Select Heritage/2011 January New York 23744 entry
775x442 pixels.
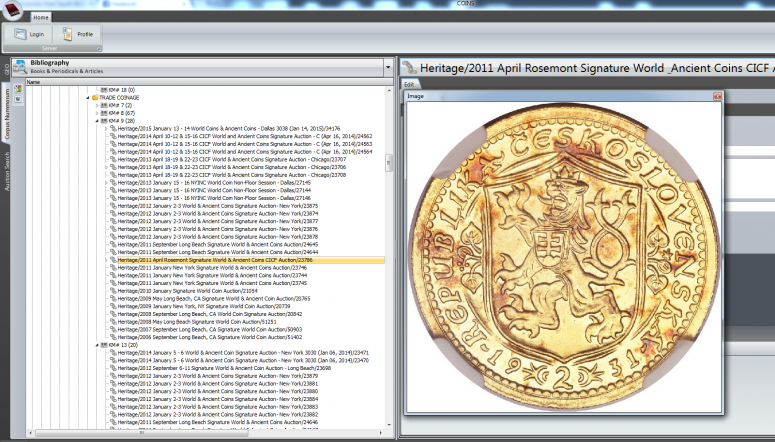(x=212, y=275)
